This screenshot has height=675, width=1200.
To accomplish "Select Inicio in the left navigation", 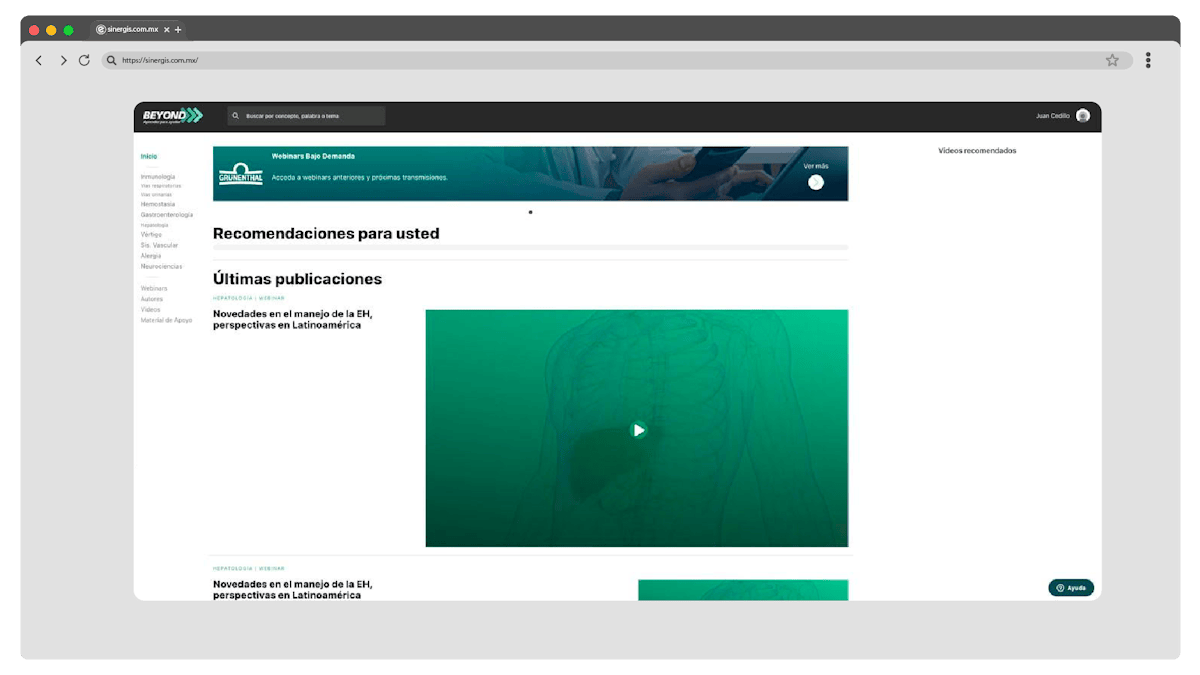I will (x=148, y=156).
